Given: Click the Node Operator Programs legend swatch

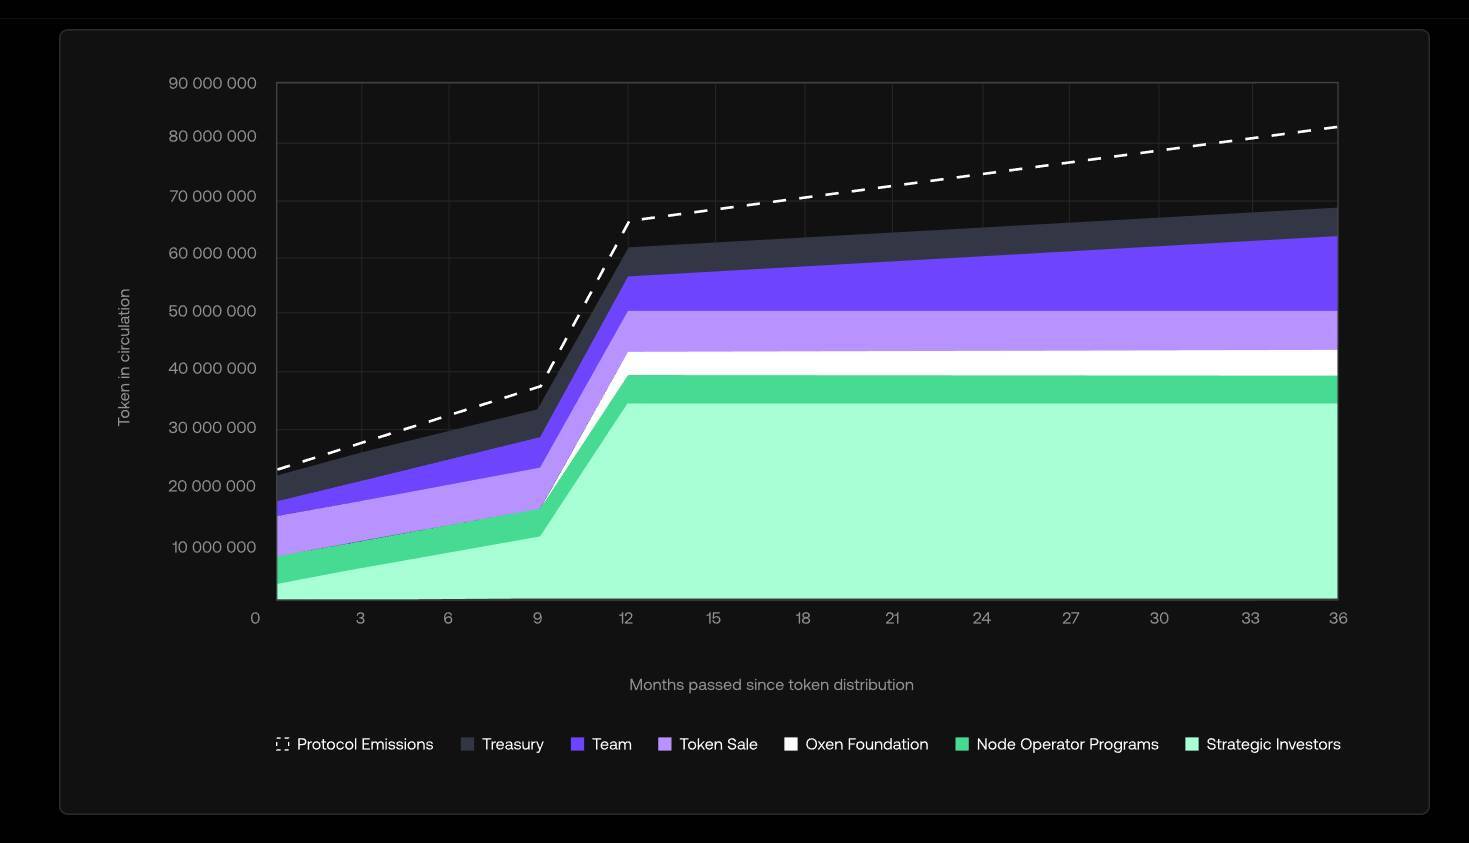Looking at the screenshot, I should (962, 744).
